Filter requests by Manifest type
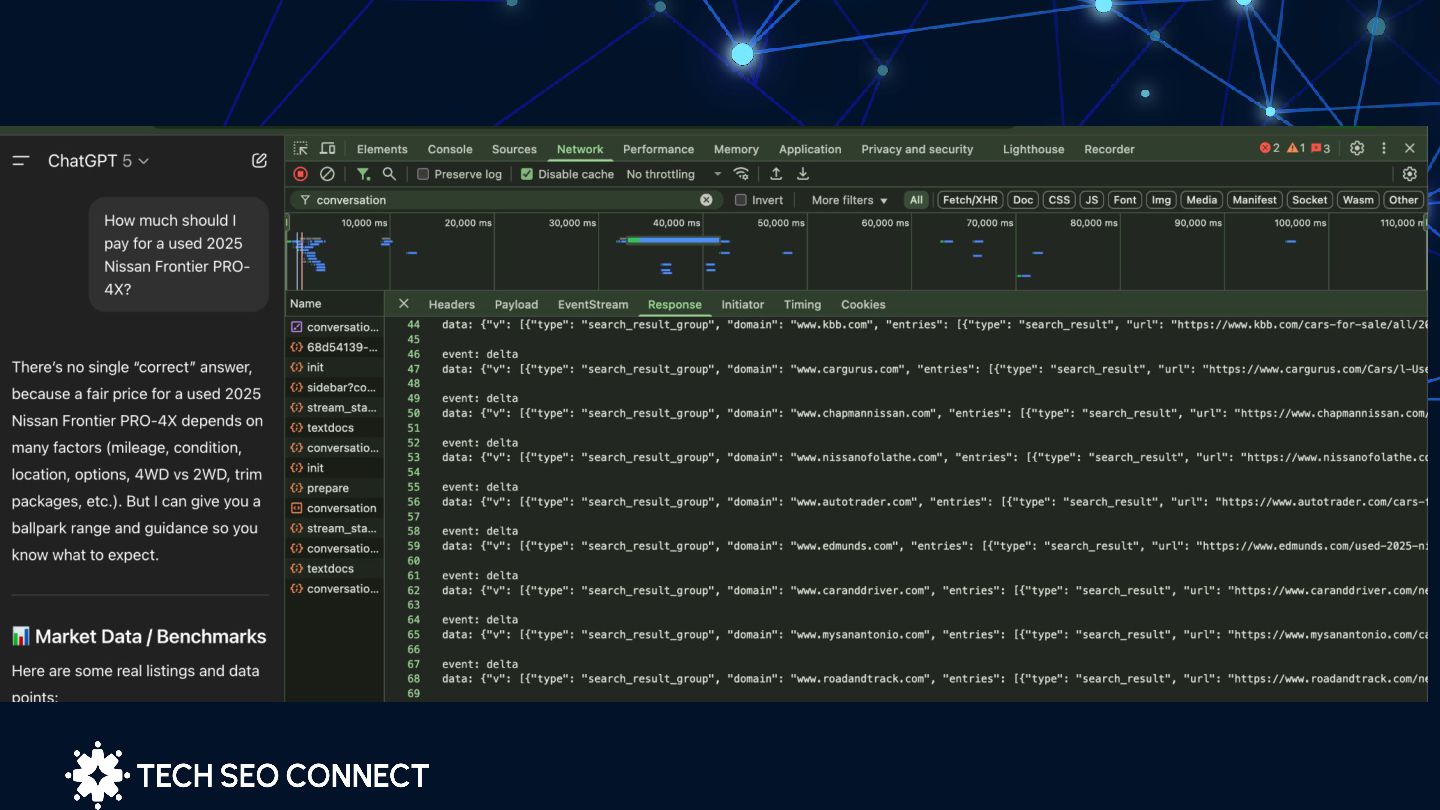1440x810 pixels. [1255, 200]
